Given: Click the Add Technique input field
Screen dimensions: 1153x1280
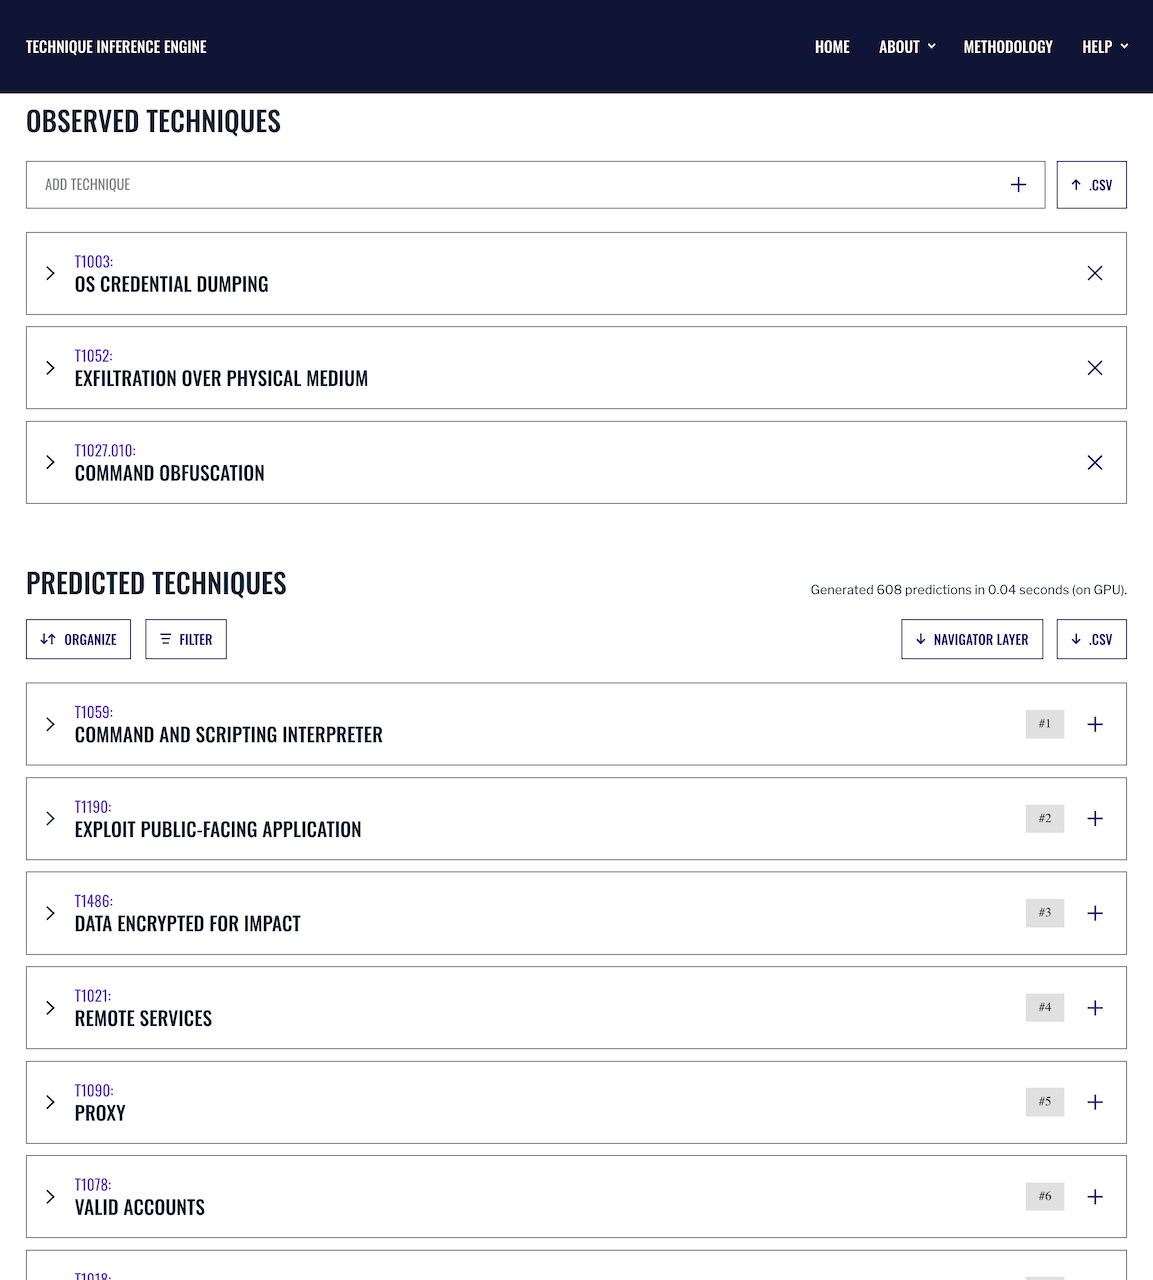Looking at the screenshot, I should [500, 185].
